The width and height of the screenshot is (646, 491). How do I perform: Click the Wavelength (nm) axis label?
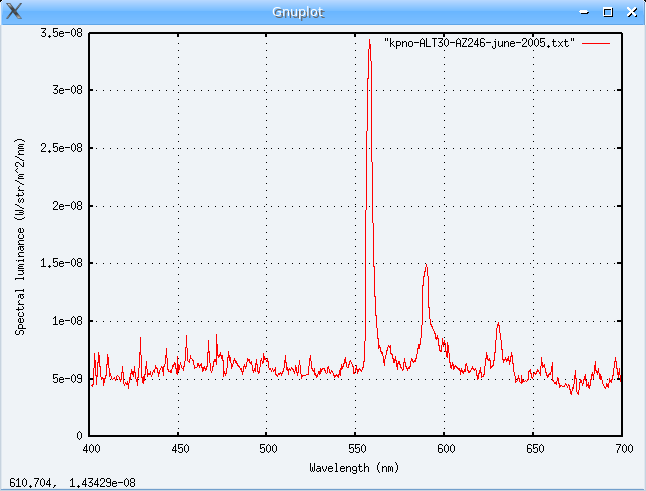[355, 467]
